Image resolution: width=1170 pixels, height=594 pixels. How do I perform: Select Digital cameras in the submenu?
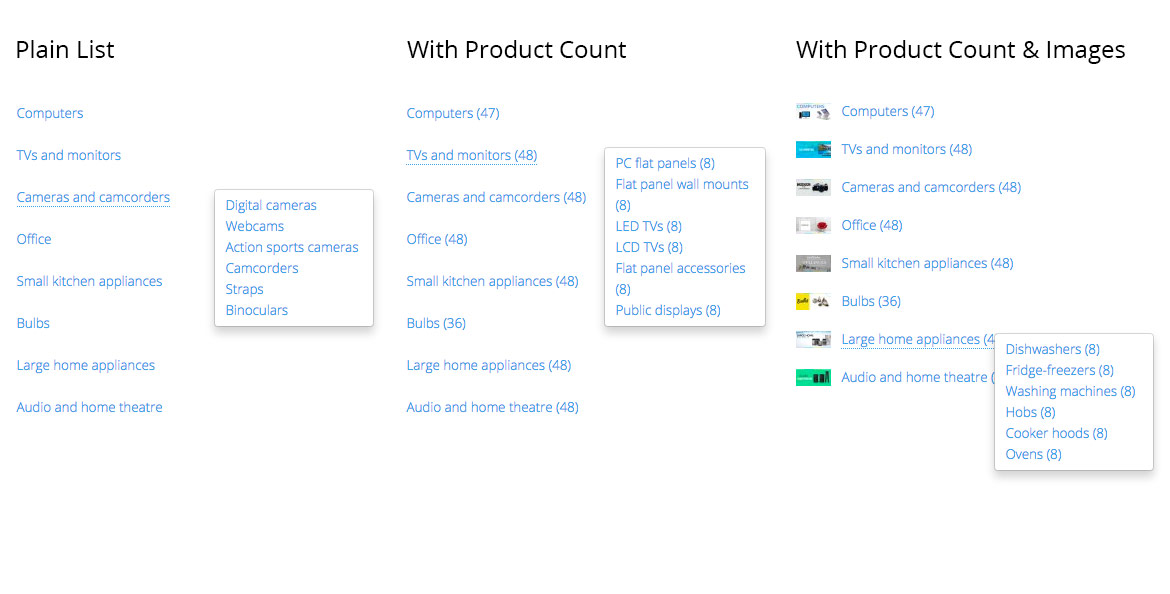(x=271, y=205)
